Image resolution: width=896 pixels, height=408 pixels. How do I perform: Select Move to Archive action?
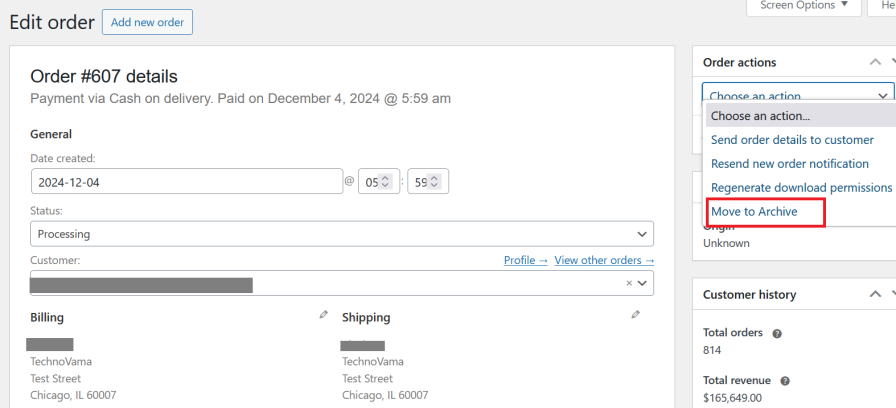(x=754, y=212)
